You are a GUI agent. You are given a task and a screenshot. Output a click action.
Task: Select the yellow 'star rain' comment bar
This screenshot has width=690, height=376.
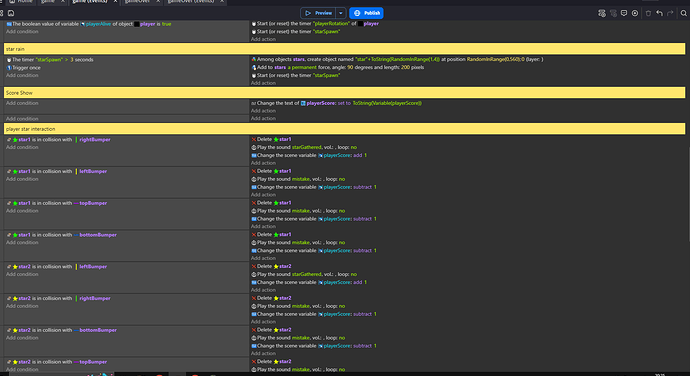coord(345,49)
